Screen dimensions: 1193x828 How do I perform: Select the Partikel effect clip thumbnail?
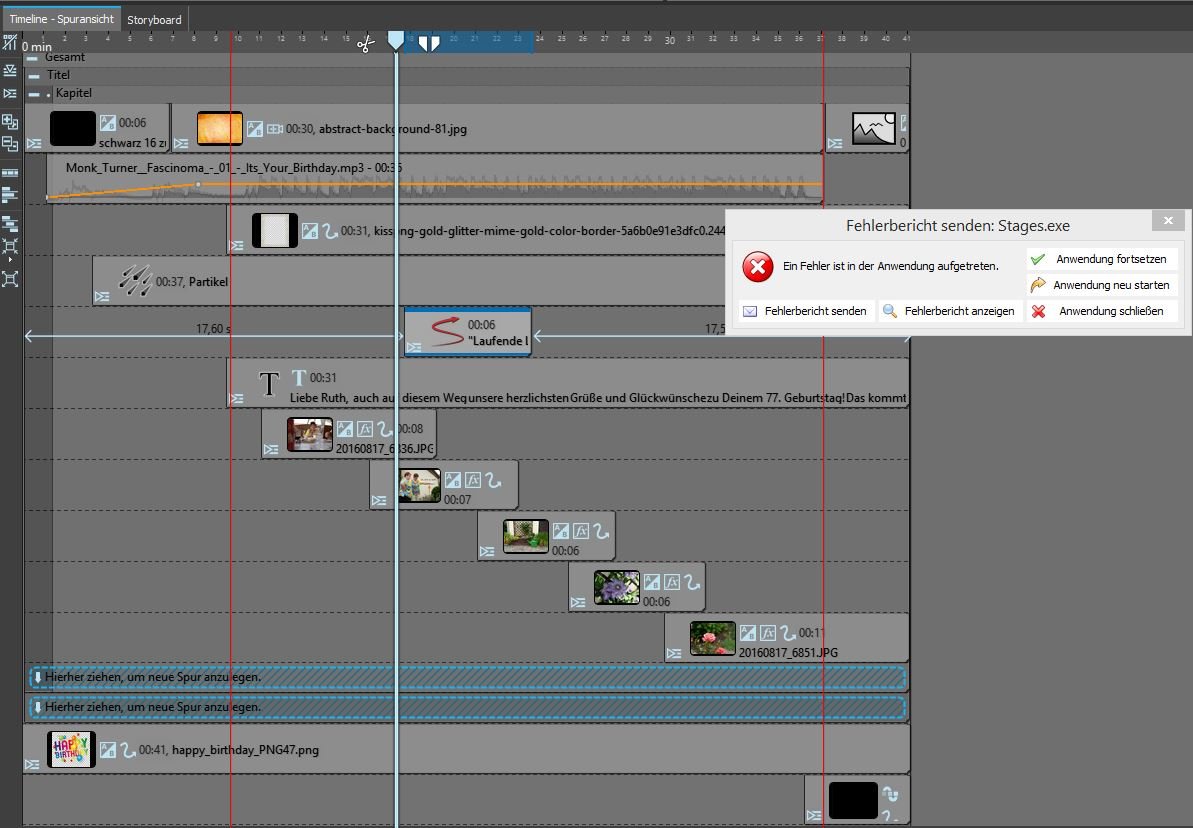click(x=135, y=282)
